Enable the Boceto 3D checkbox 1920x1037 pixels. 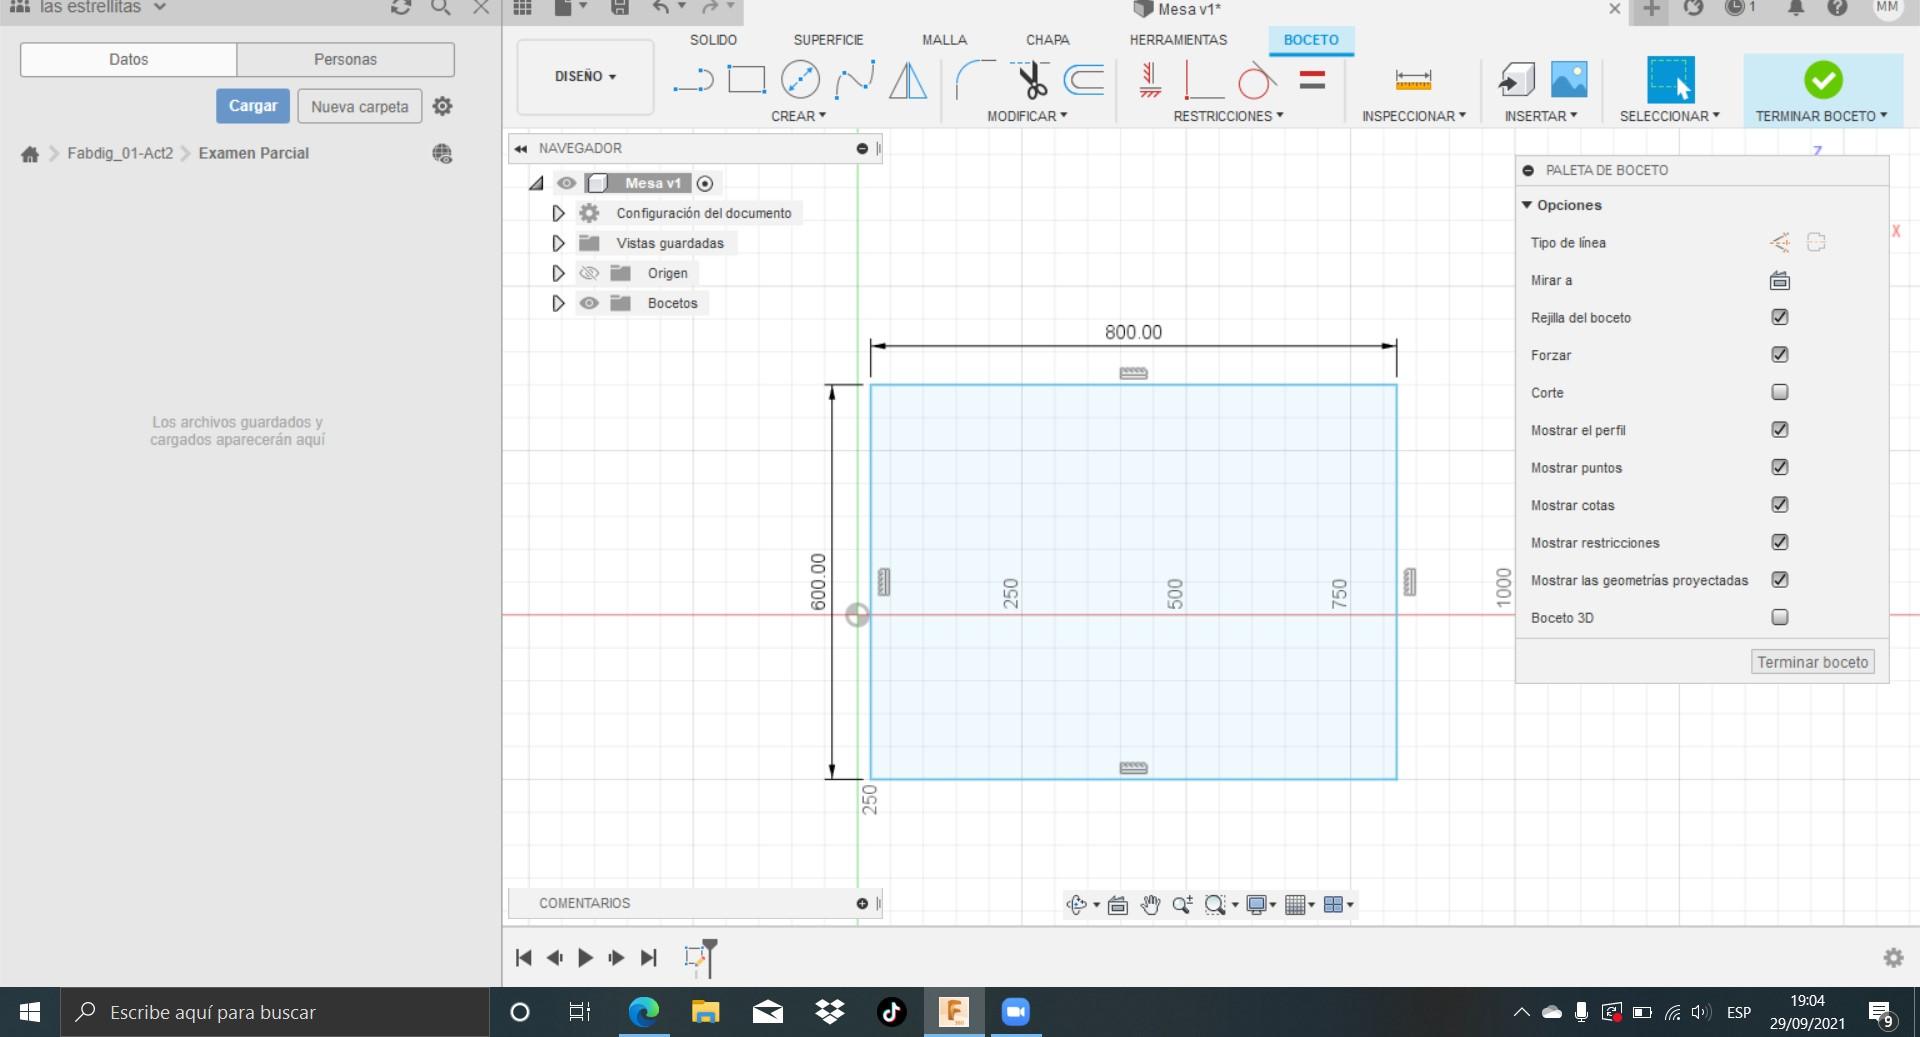tap(1779, 617)
